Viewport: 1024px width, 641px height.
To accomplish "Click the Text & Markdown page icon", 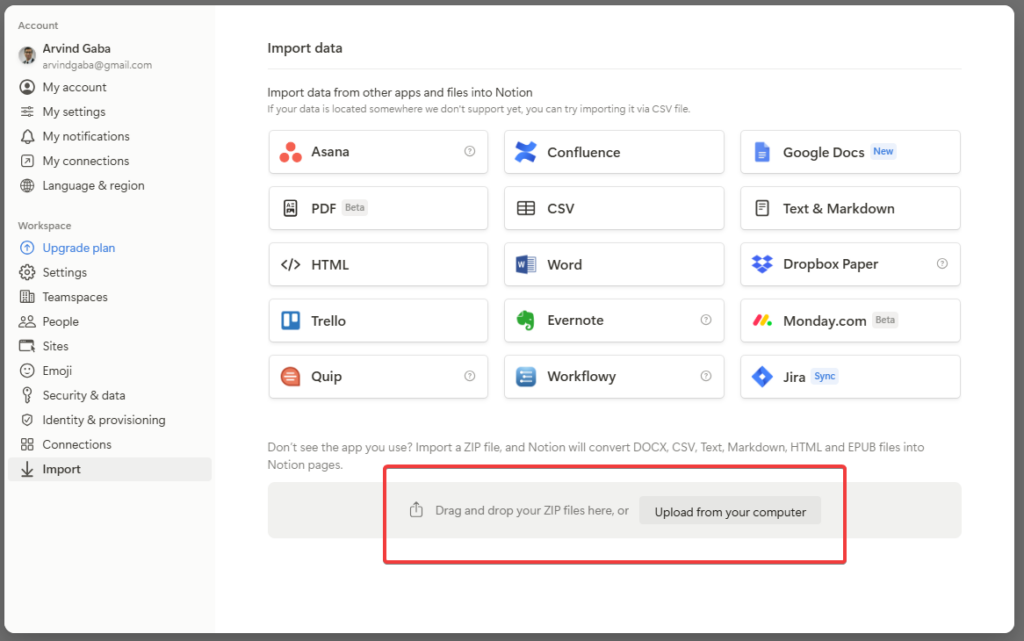I will coord(762,208).
